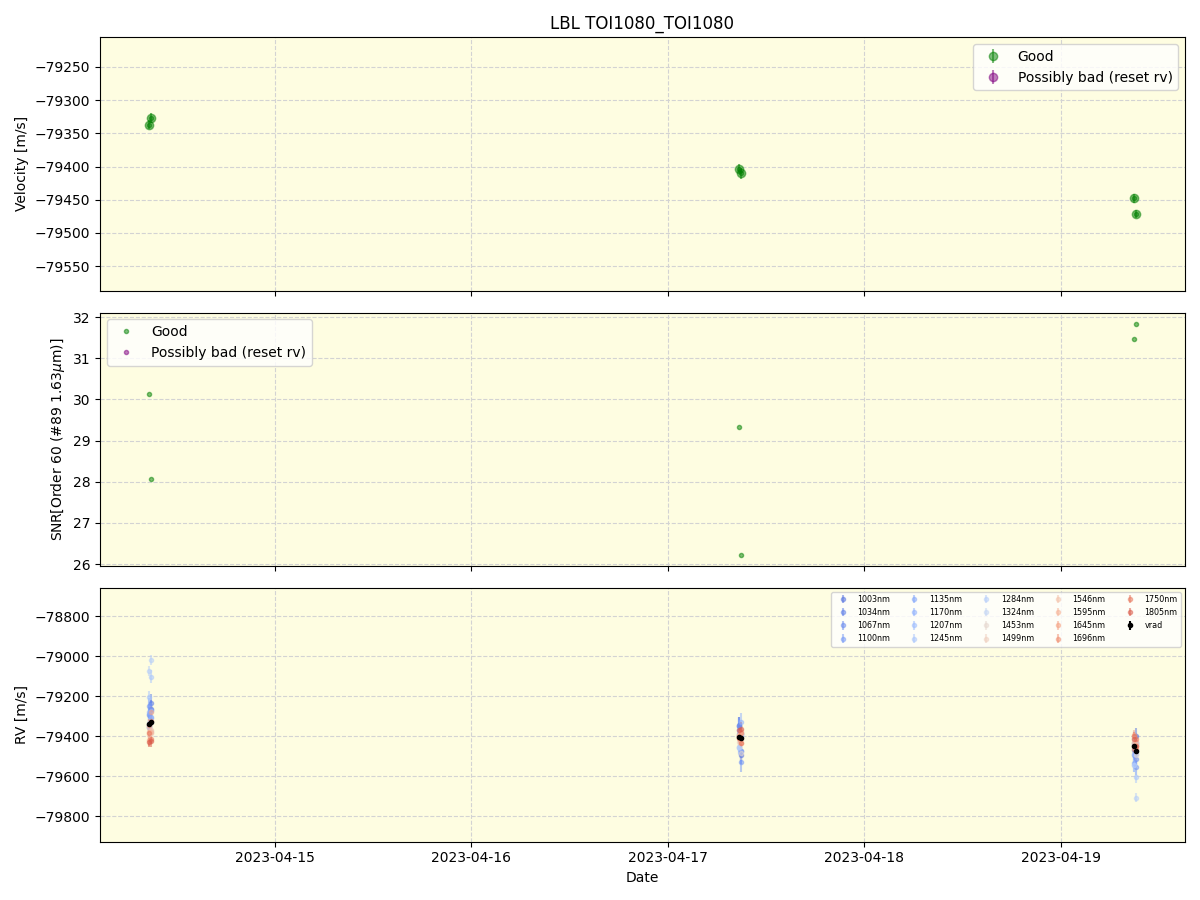Click the 1499nm legend entry
This screenshot has width=1200, height=900.
pyautogui.click(x=1009, y=638)
